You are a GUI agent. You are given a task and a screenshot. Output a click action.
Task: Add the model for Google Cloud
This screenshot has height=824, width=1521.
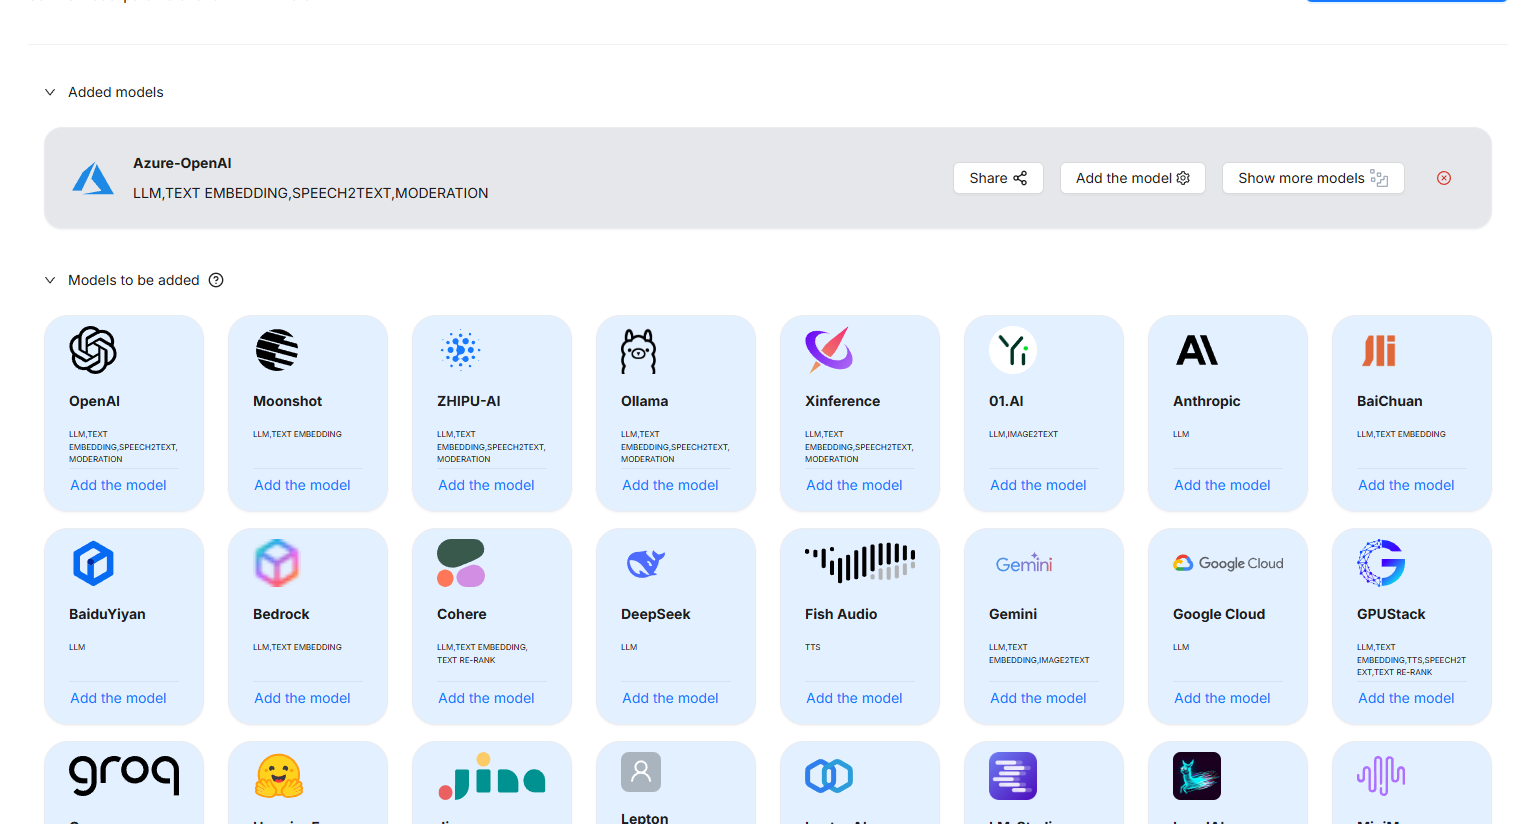click(1222, 698)
